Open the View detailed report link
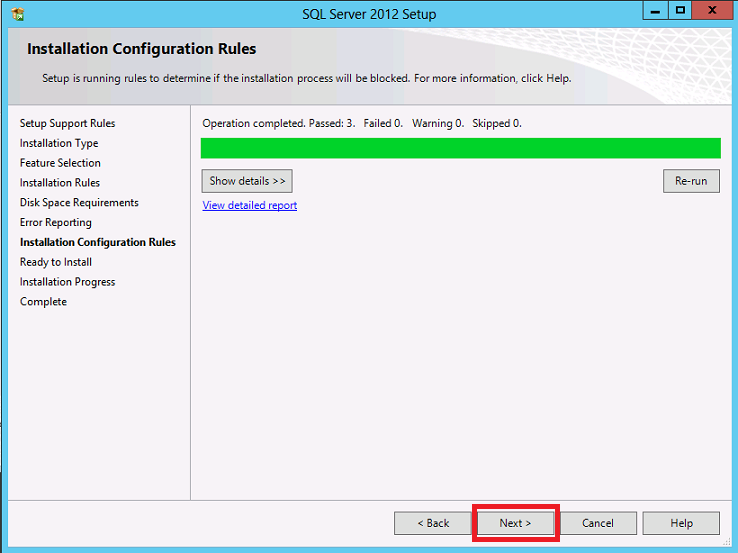 (x=249, y=205)
